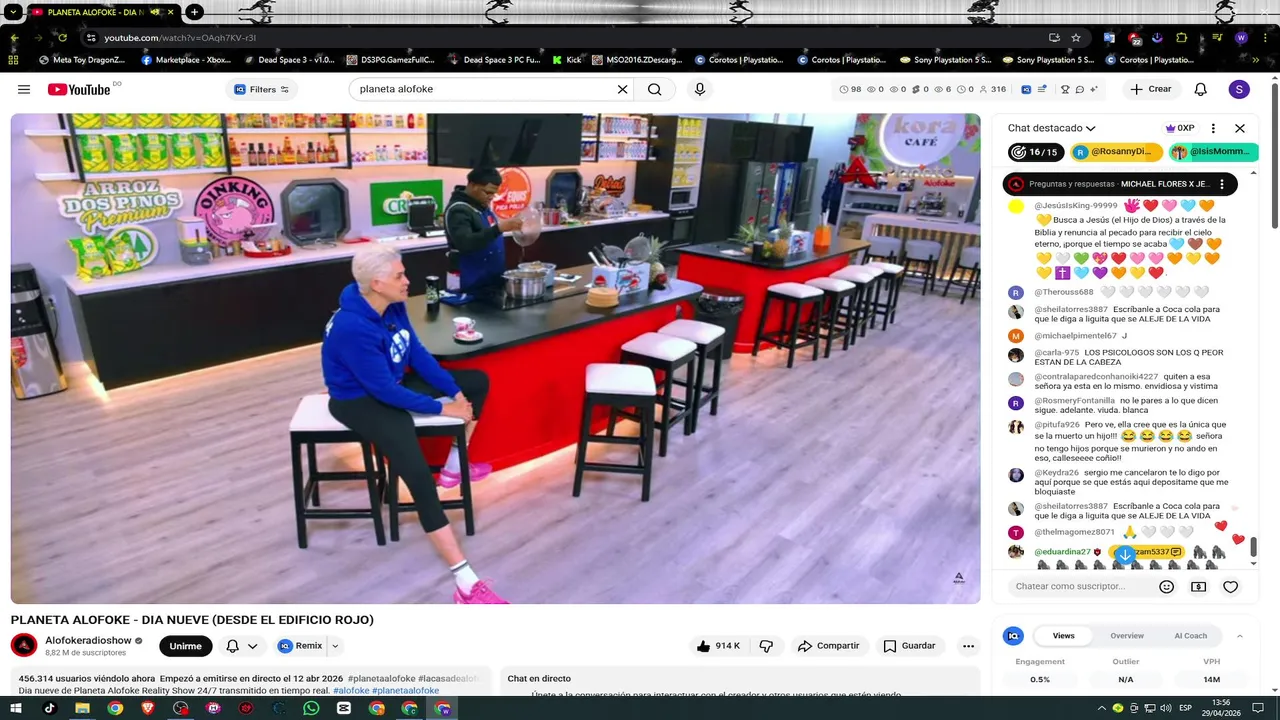This screenshot has height=720, width=1280.
Task: Send a heart reaction in chat
Action: point(1231,587)
